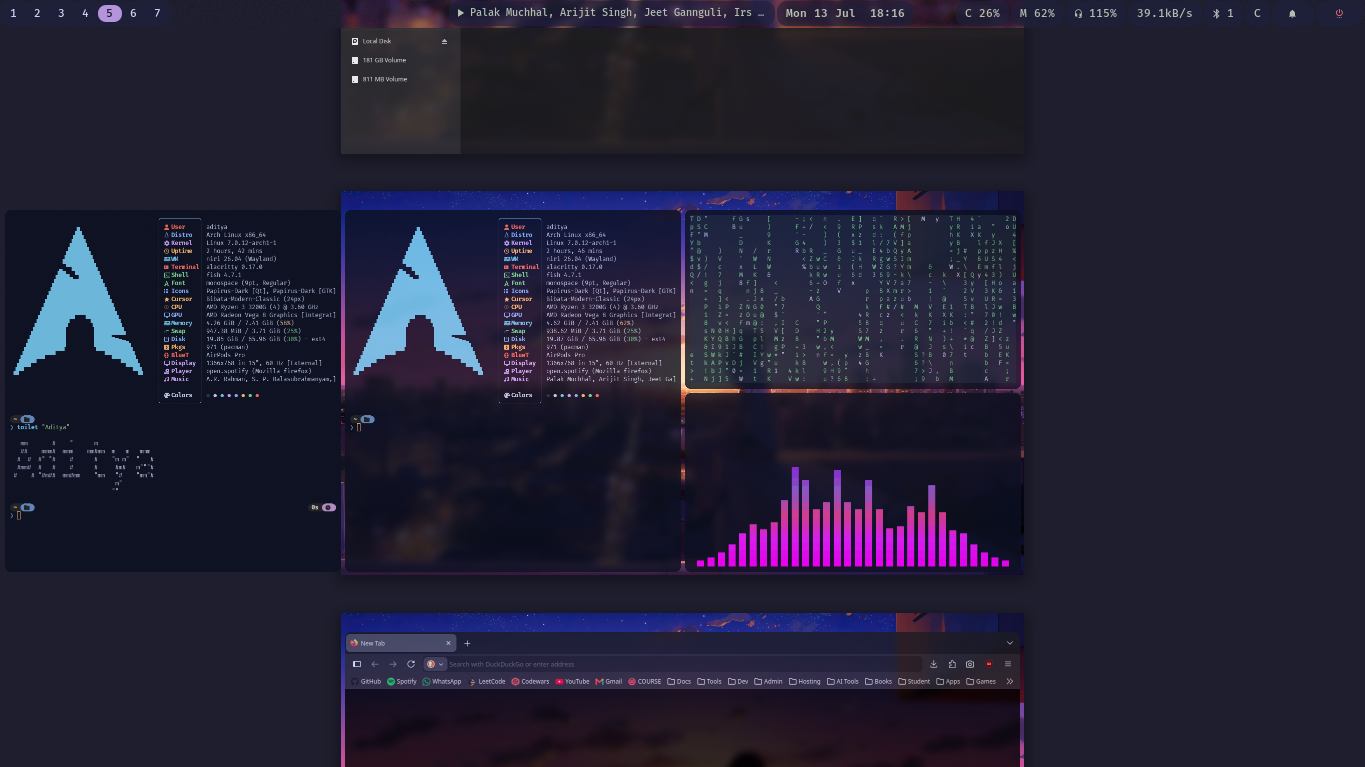This screenshot has width=1365, height=767.
Task: Open the COURSE bookmark
Action: [x=645, y=682]
